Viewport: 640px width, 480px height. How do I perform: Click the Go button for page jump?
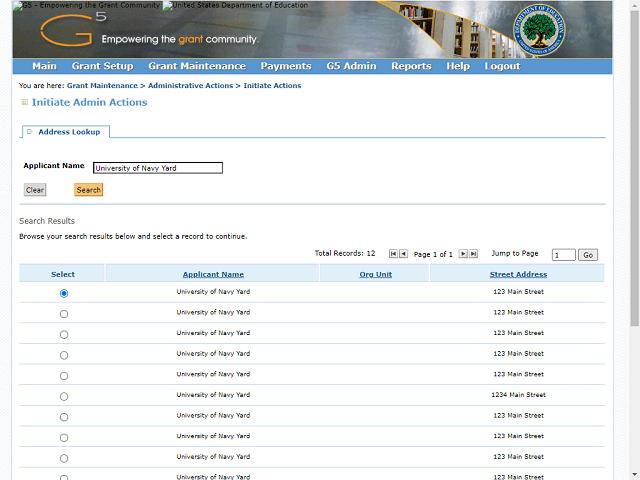click(588, 255)
